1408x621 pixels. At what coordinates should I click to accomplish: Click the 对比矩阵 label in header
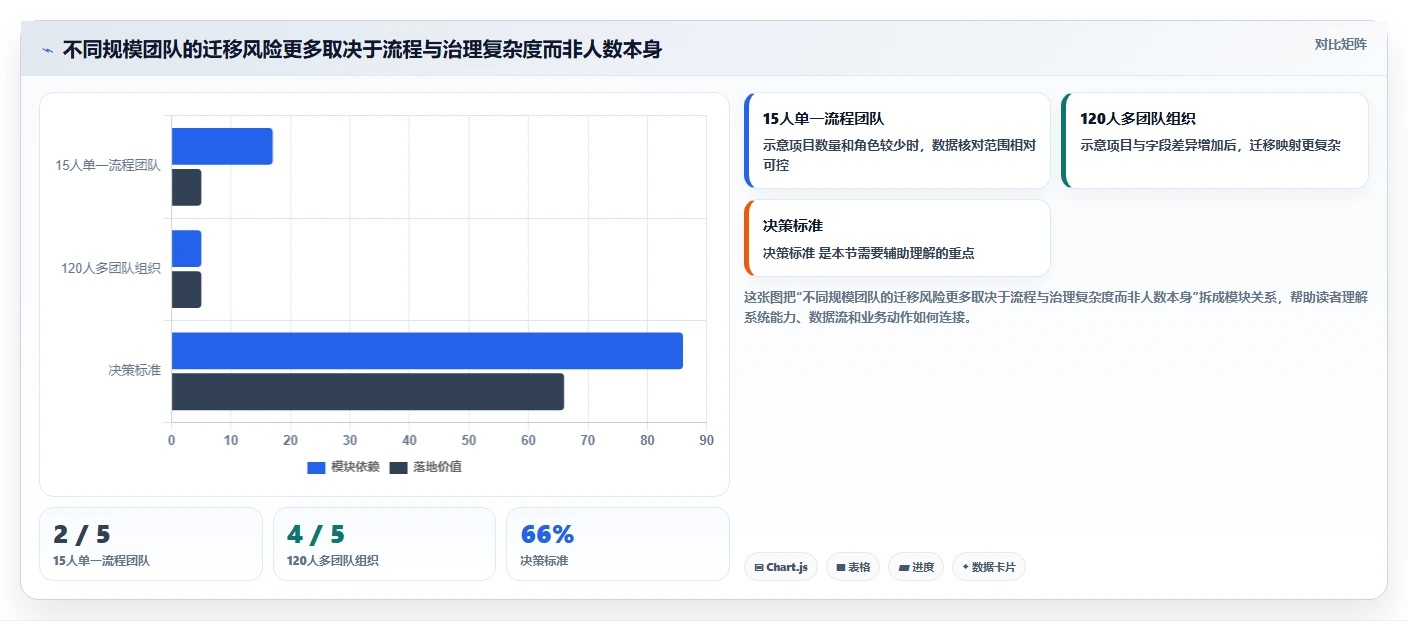point(1340,44)
